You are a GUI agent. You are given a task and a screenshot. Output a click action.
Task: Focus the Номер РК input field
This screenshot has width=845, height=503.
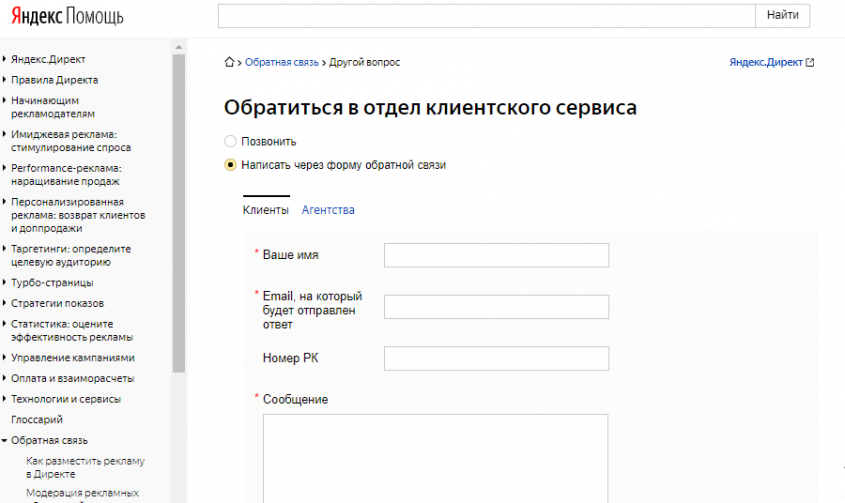(496, 359)
